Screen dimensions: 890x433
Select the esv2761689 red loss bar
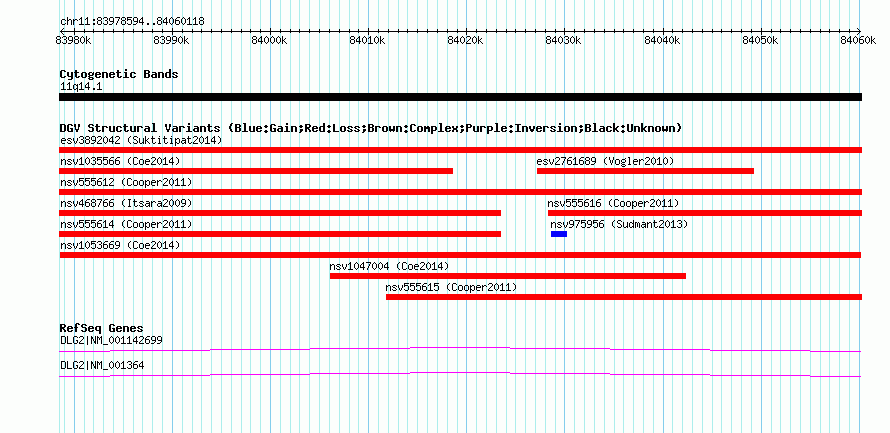645,171
